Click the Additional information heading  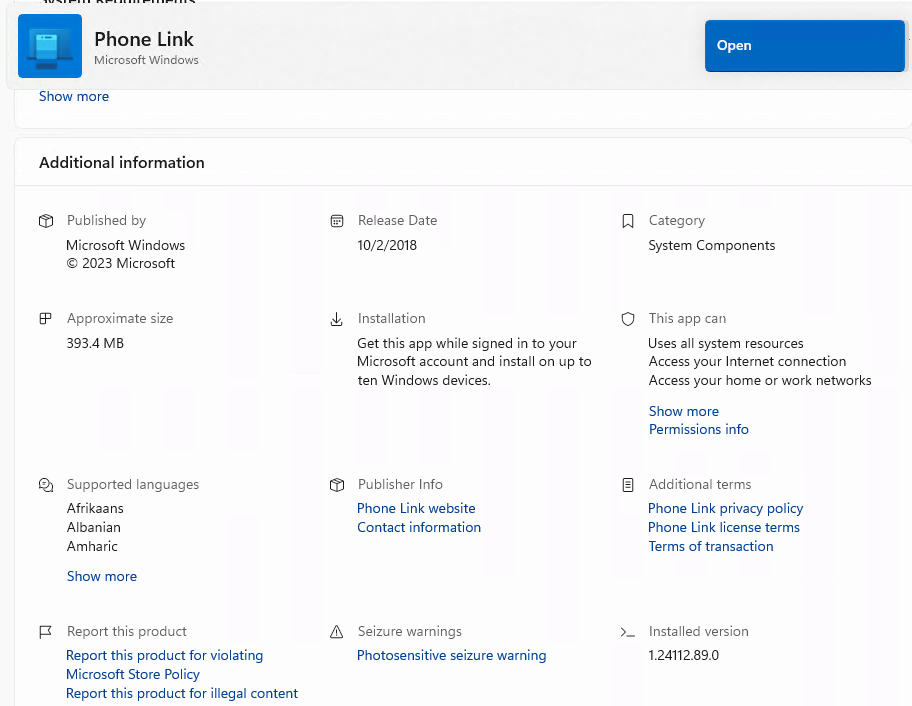[x=122, y=163]
